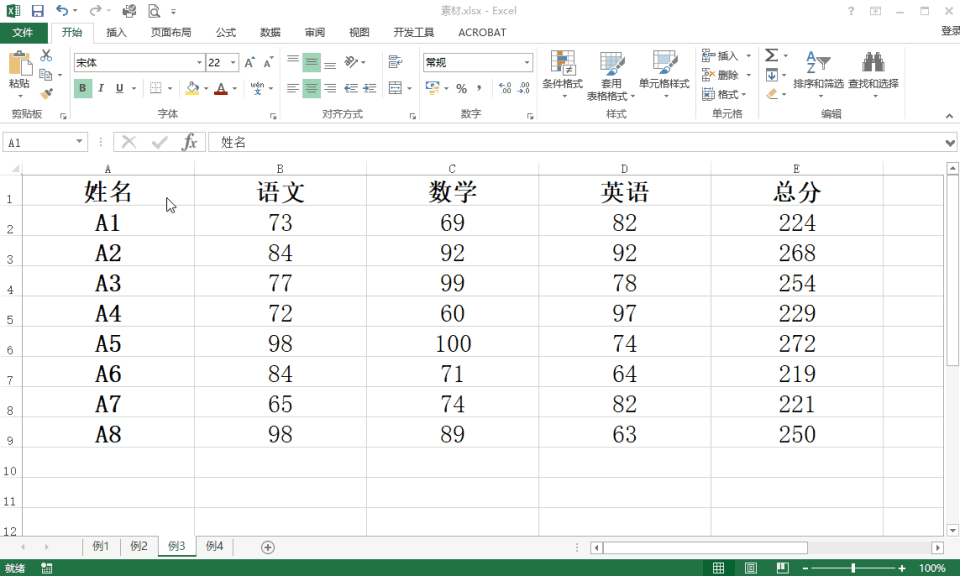The image size is (960, 576).
Task: Click the Wrap Text icon
Action: click(396, 62)
